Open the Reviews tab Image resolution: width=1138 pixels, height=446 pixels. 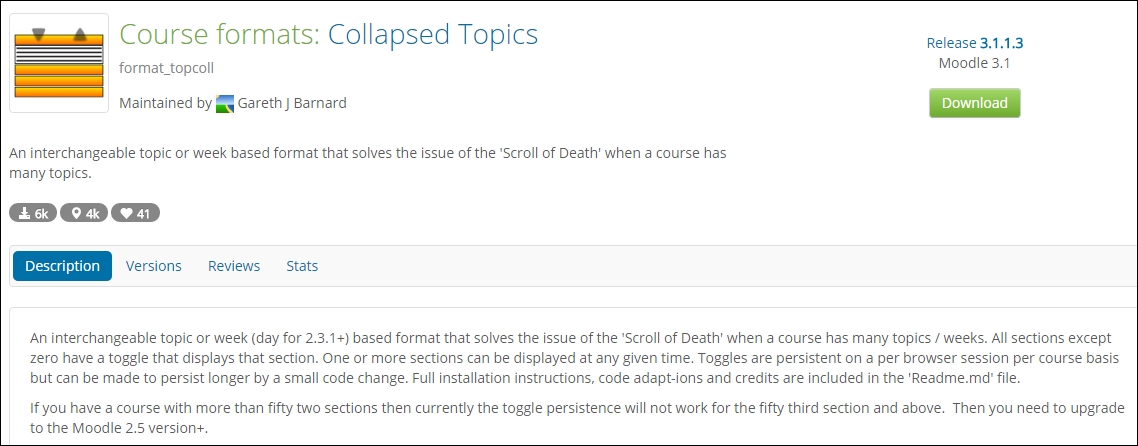click(x=234, y=266)
